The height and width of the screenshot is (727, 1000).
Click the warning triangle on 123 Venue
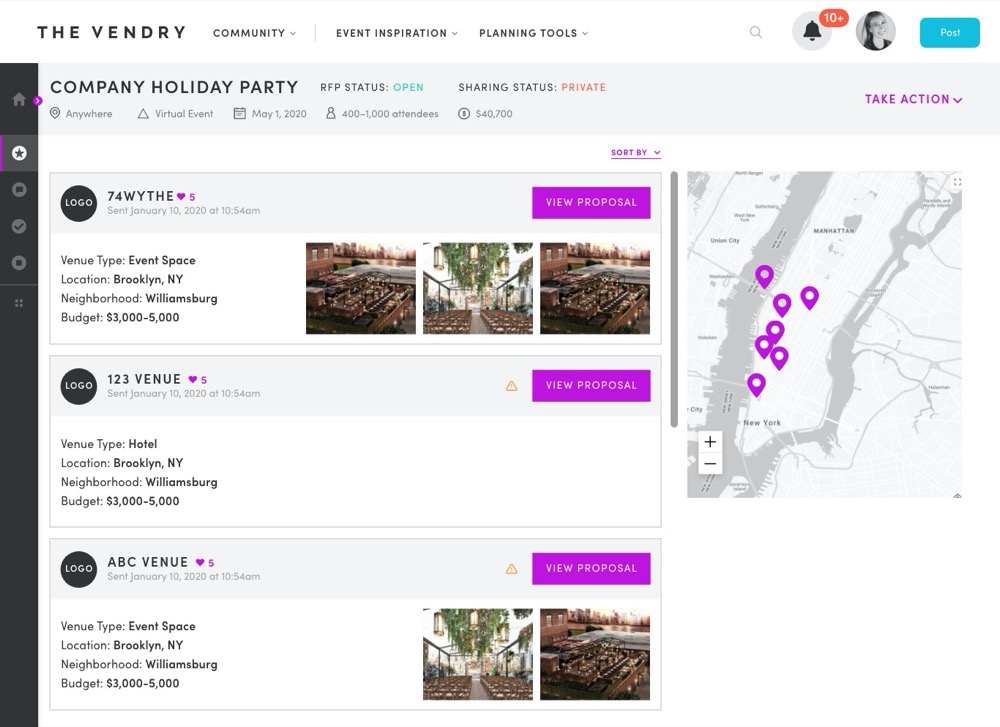pyautogui.click(x=512, y=386)
